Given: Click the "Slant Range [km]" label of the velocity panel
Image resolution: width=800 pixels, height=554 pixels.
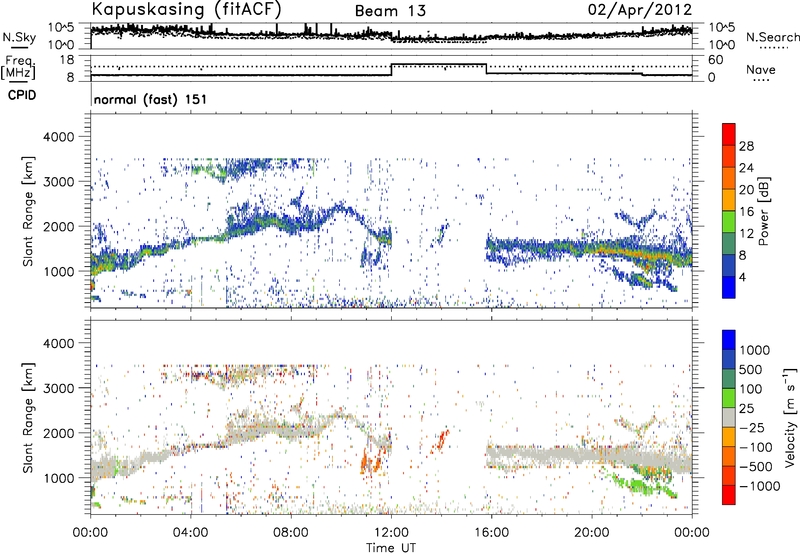Looking at the screenshot, I should point(28,418).
